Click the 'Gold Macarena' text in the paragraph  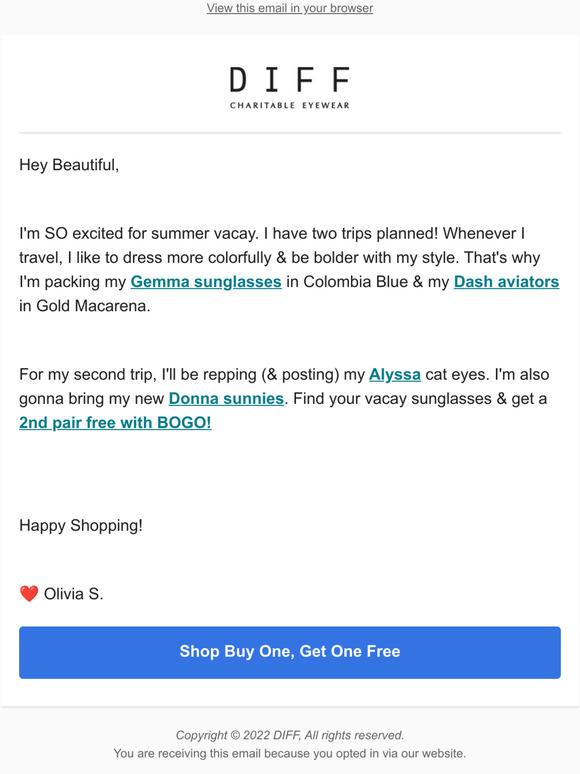pos(93,306)
